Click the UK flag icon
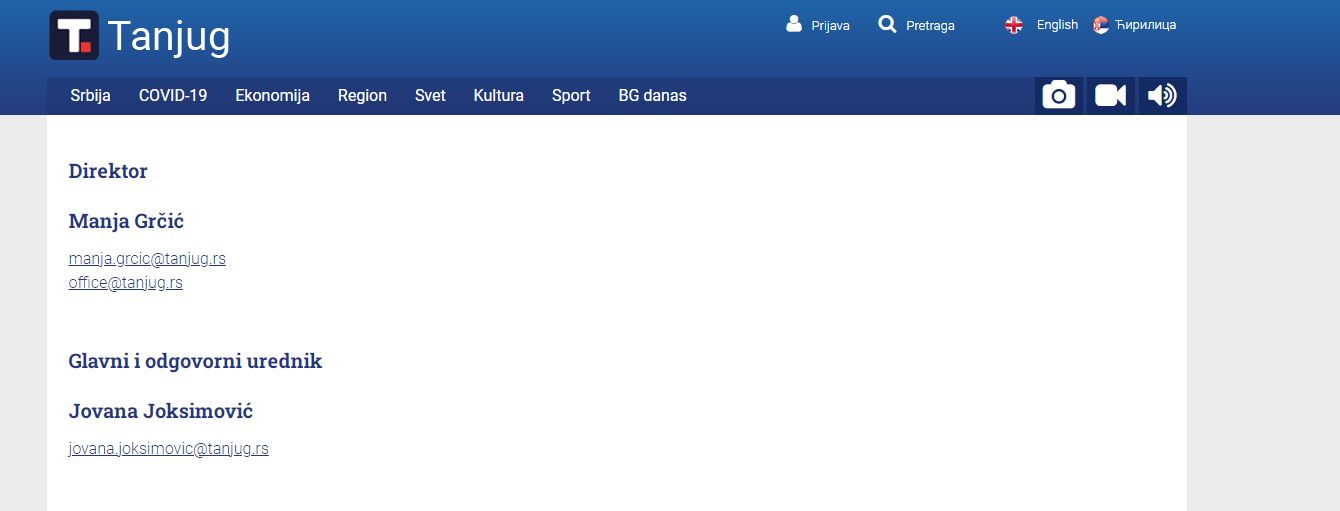The width and height of the screenshot is (1340, 511). (1014, 25)
